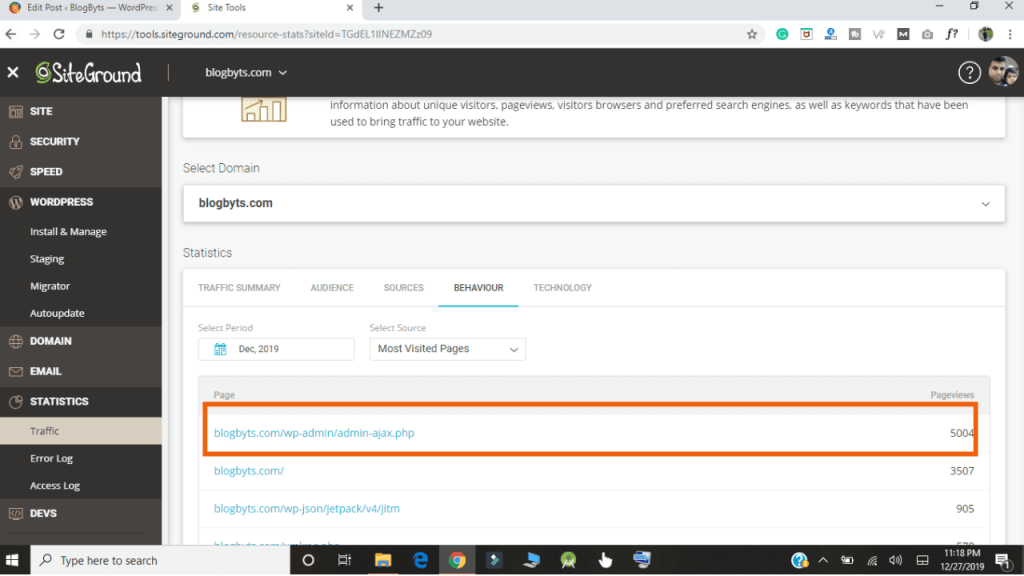Open Chrome from the taskbar
Image resolution: width=1024 pixels, height=576 pixels.
click(x=457, y=560)
